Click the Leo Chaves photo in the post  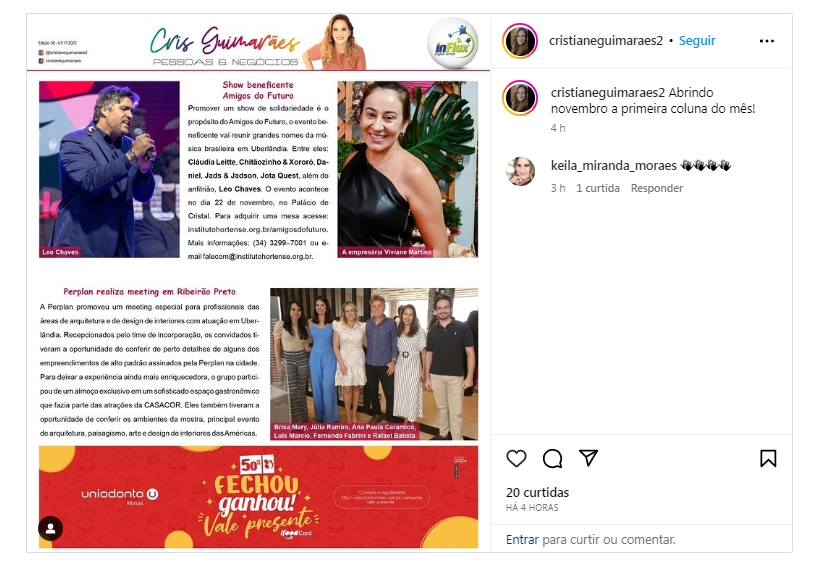(109, 169)
